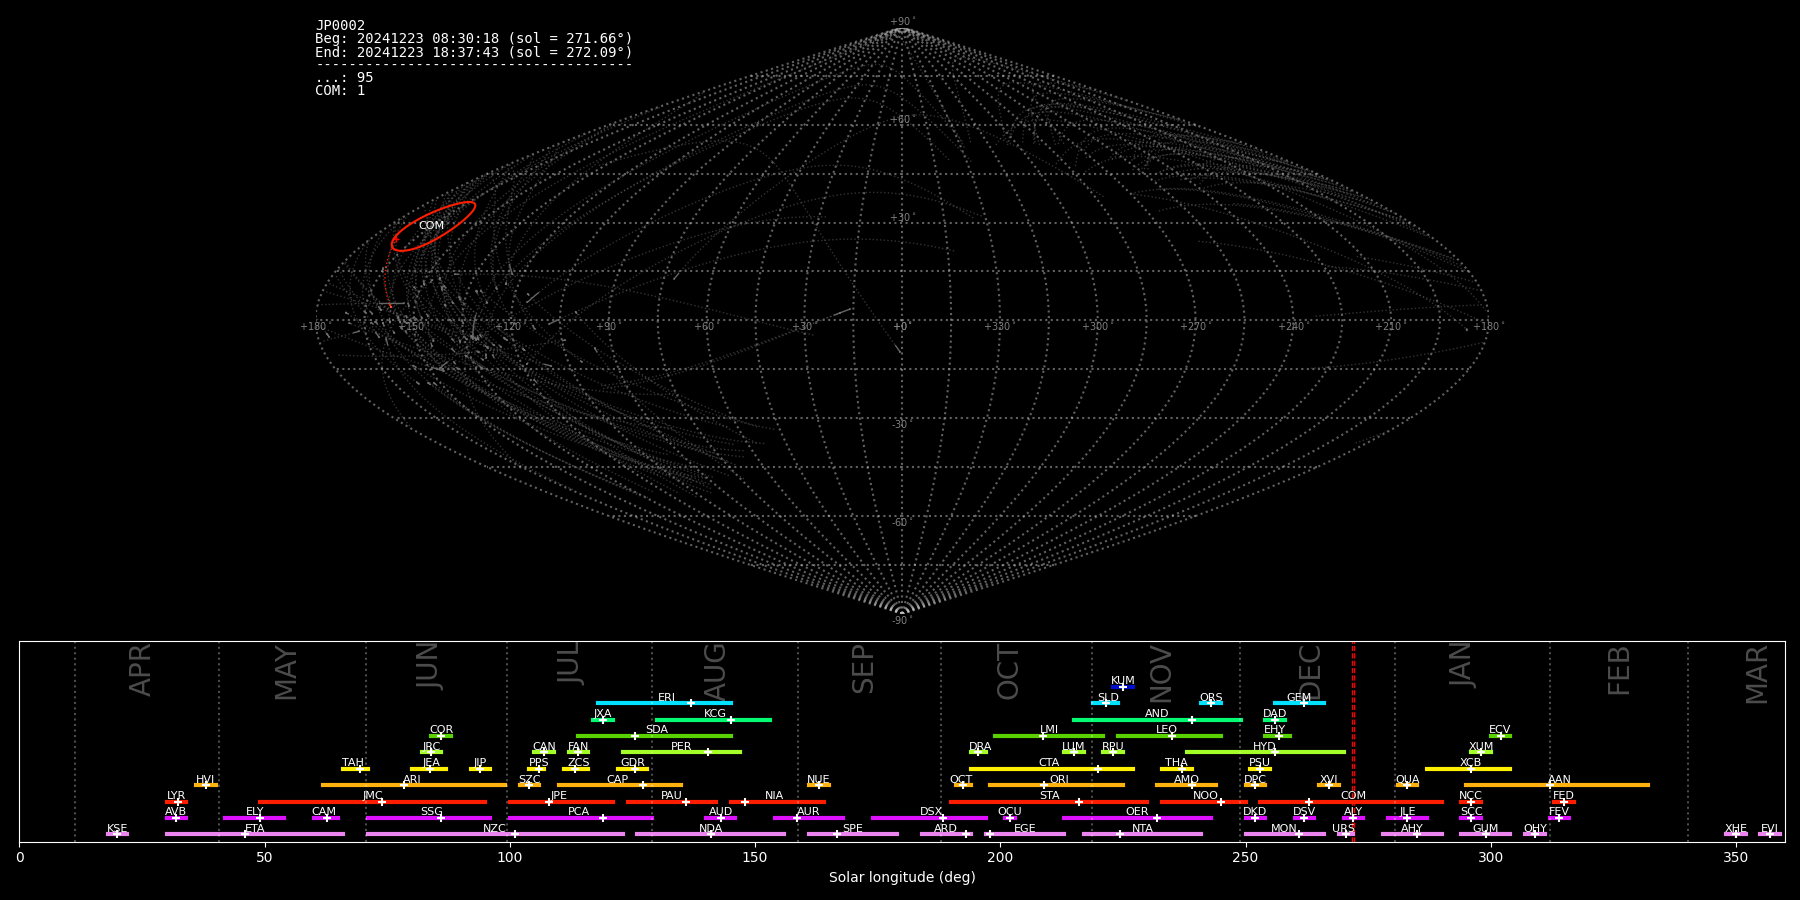Click the 250 tick label on the axis
This screenshot has width=1800, height=900.
click(x=1245, y=858)
